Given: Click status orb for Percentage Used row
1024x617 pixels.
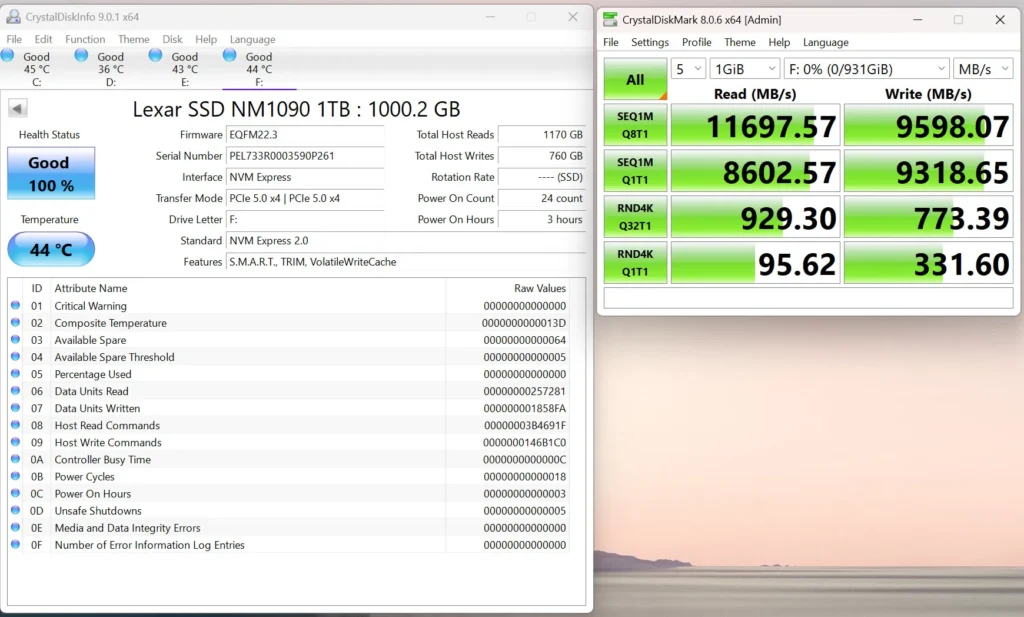Looking at the screenshot, I should (16, 373).
